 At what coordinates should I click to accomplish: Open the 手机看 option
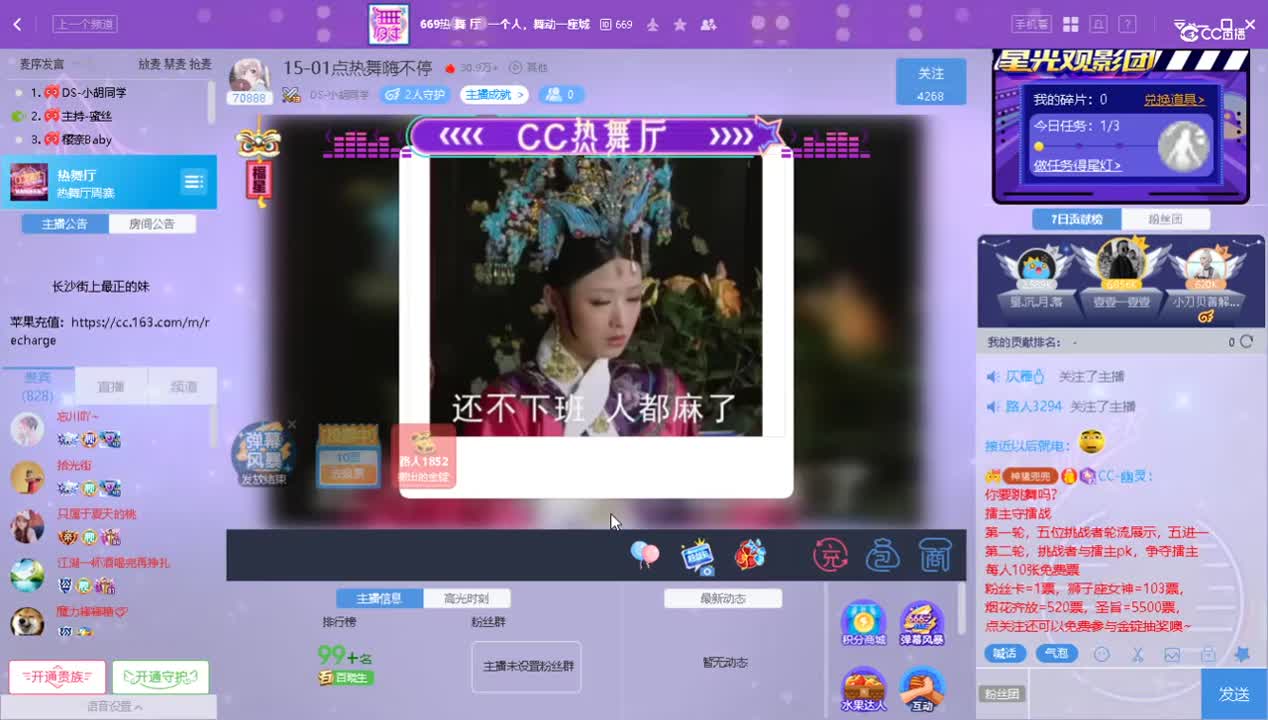(1031, 24)
